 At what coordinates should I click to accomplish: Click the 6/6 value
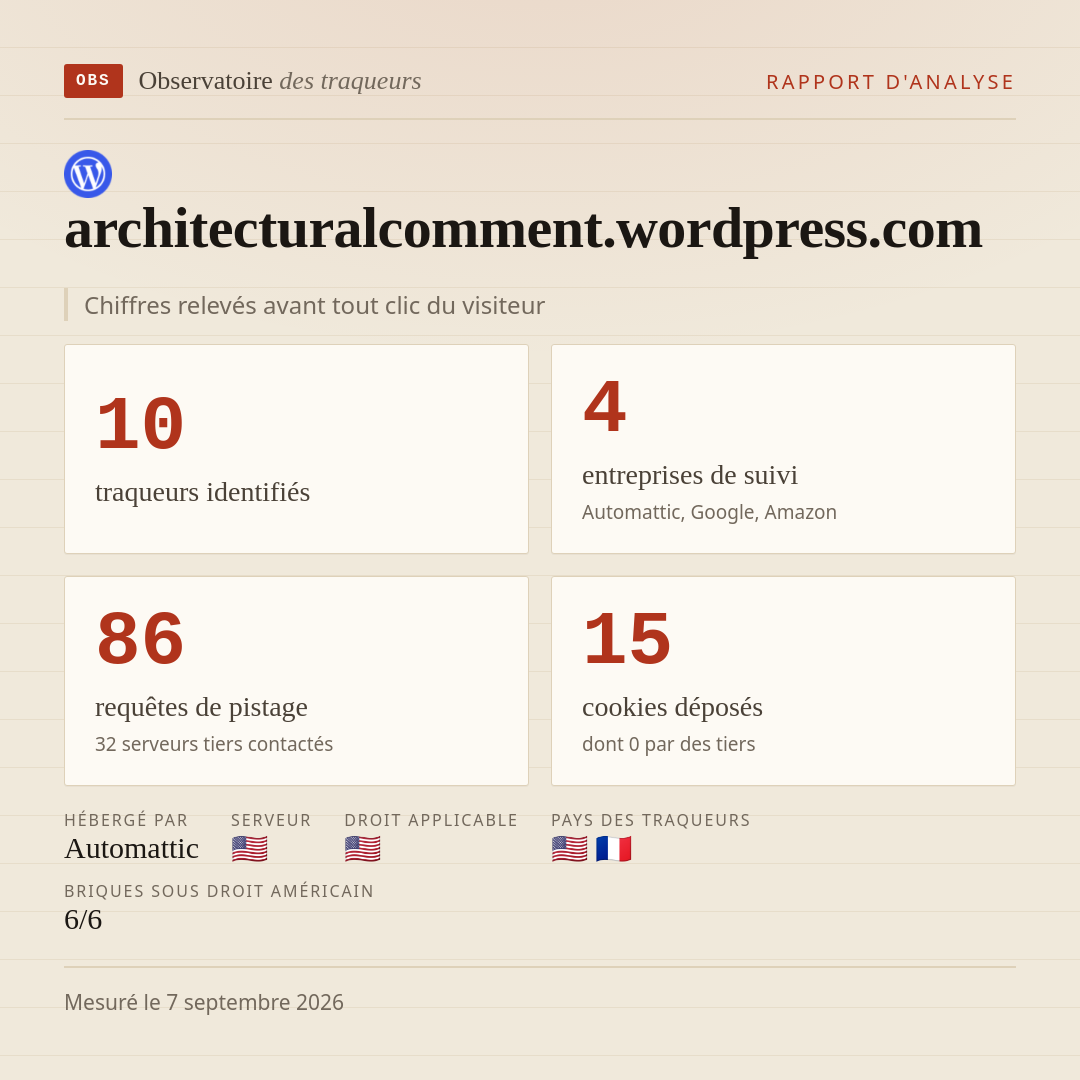click(x=83, y=920)
